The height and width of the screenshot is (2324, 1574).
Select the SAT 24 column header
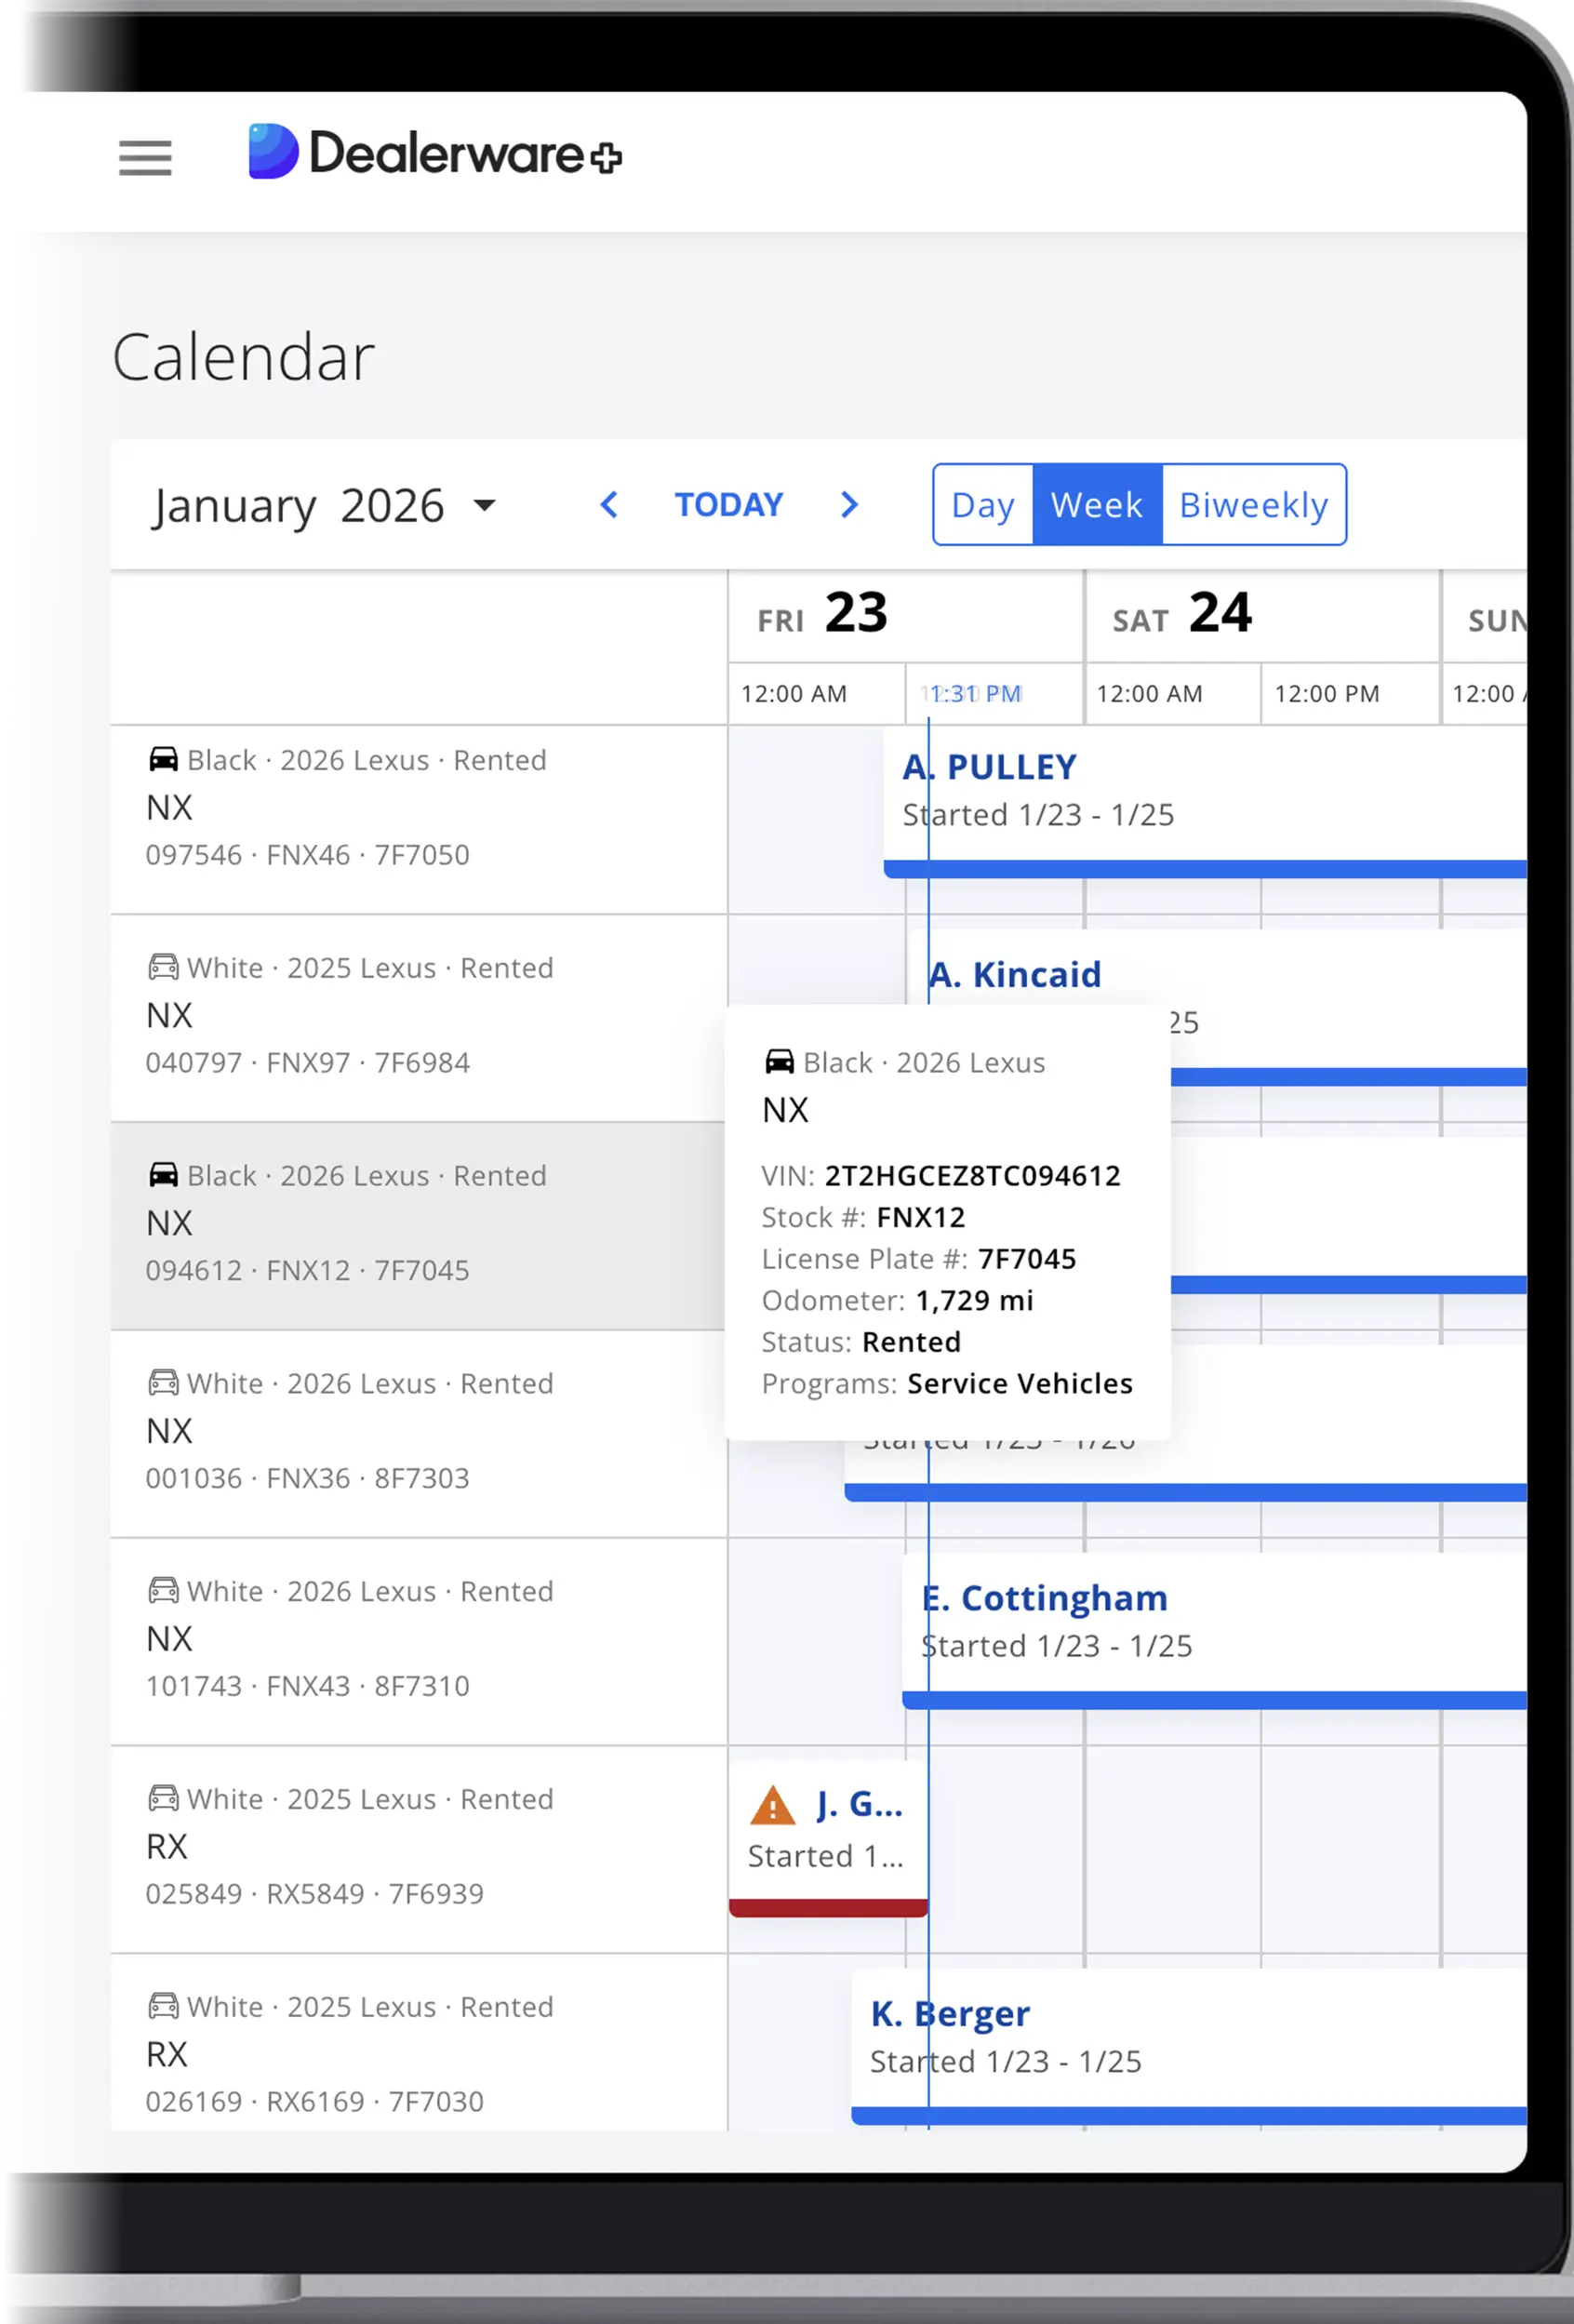click(x=1185, y=616)
